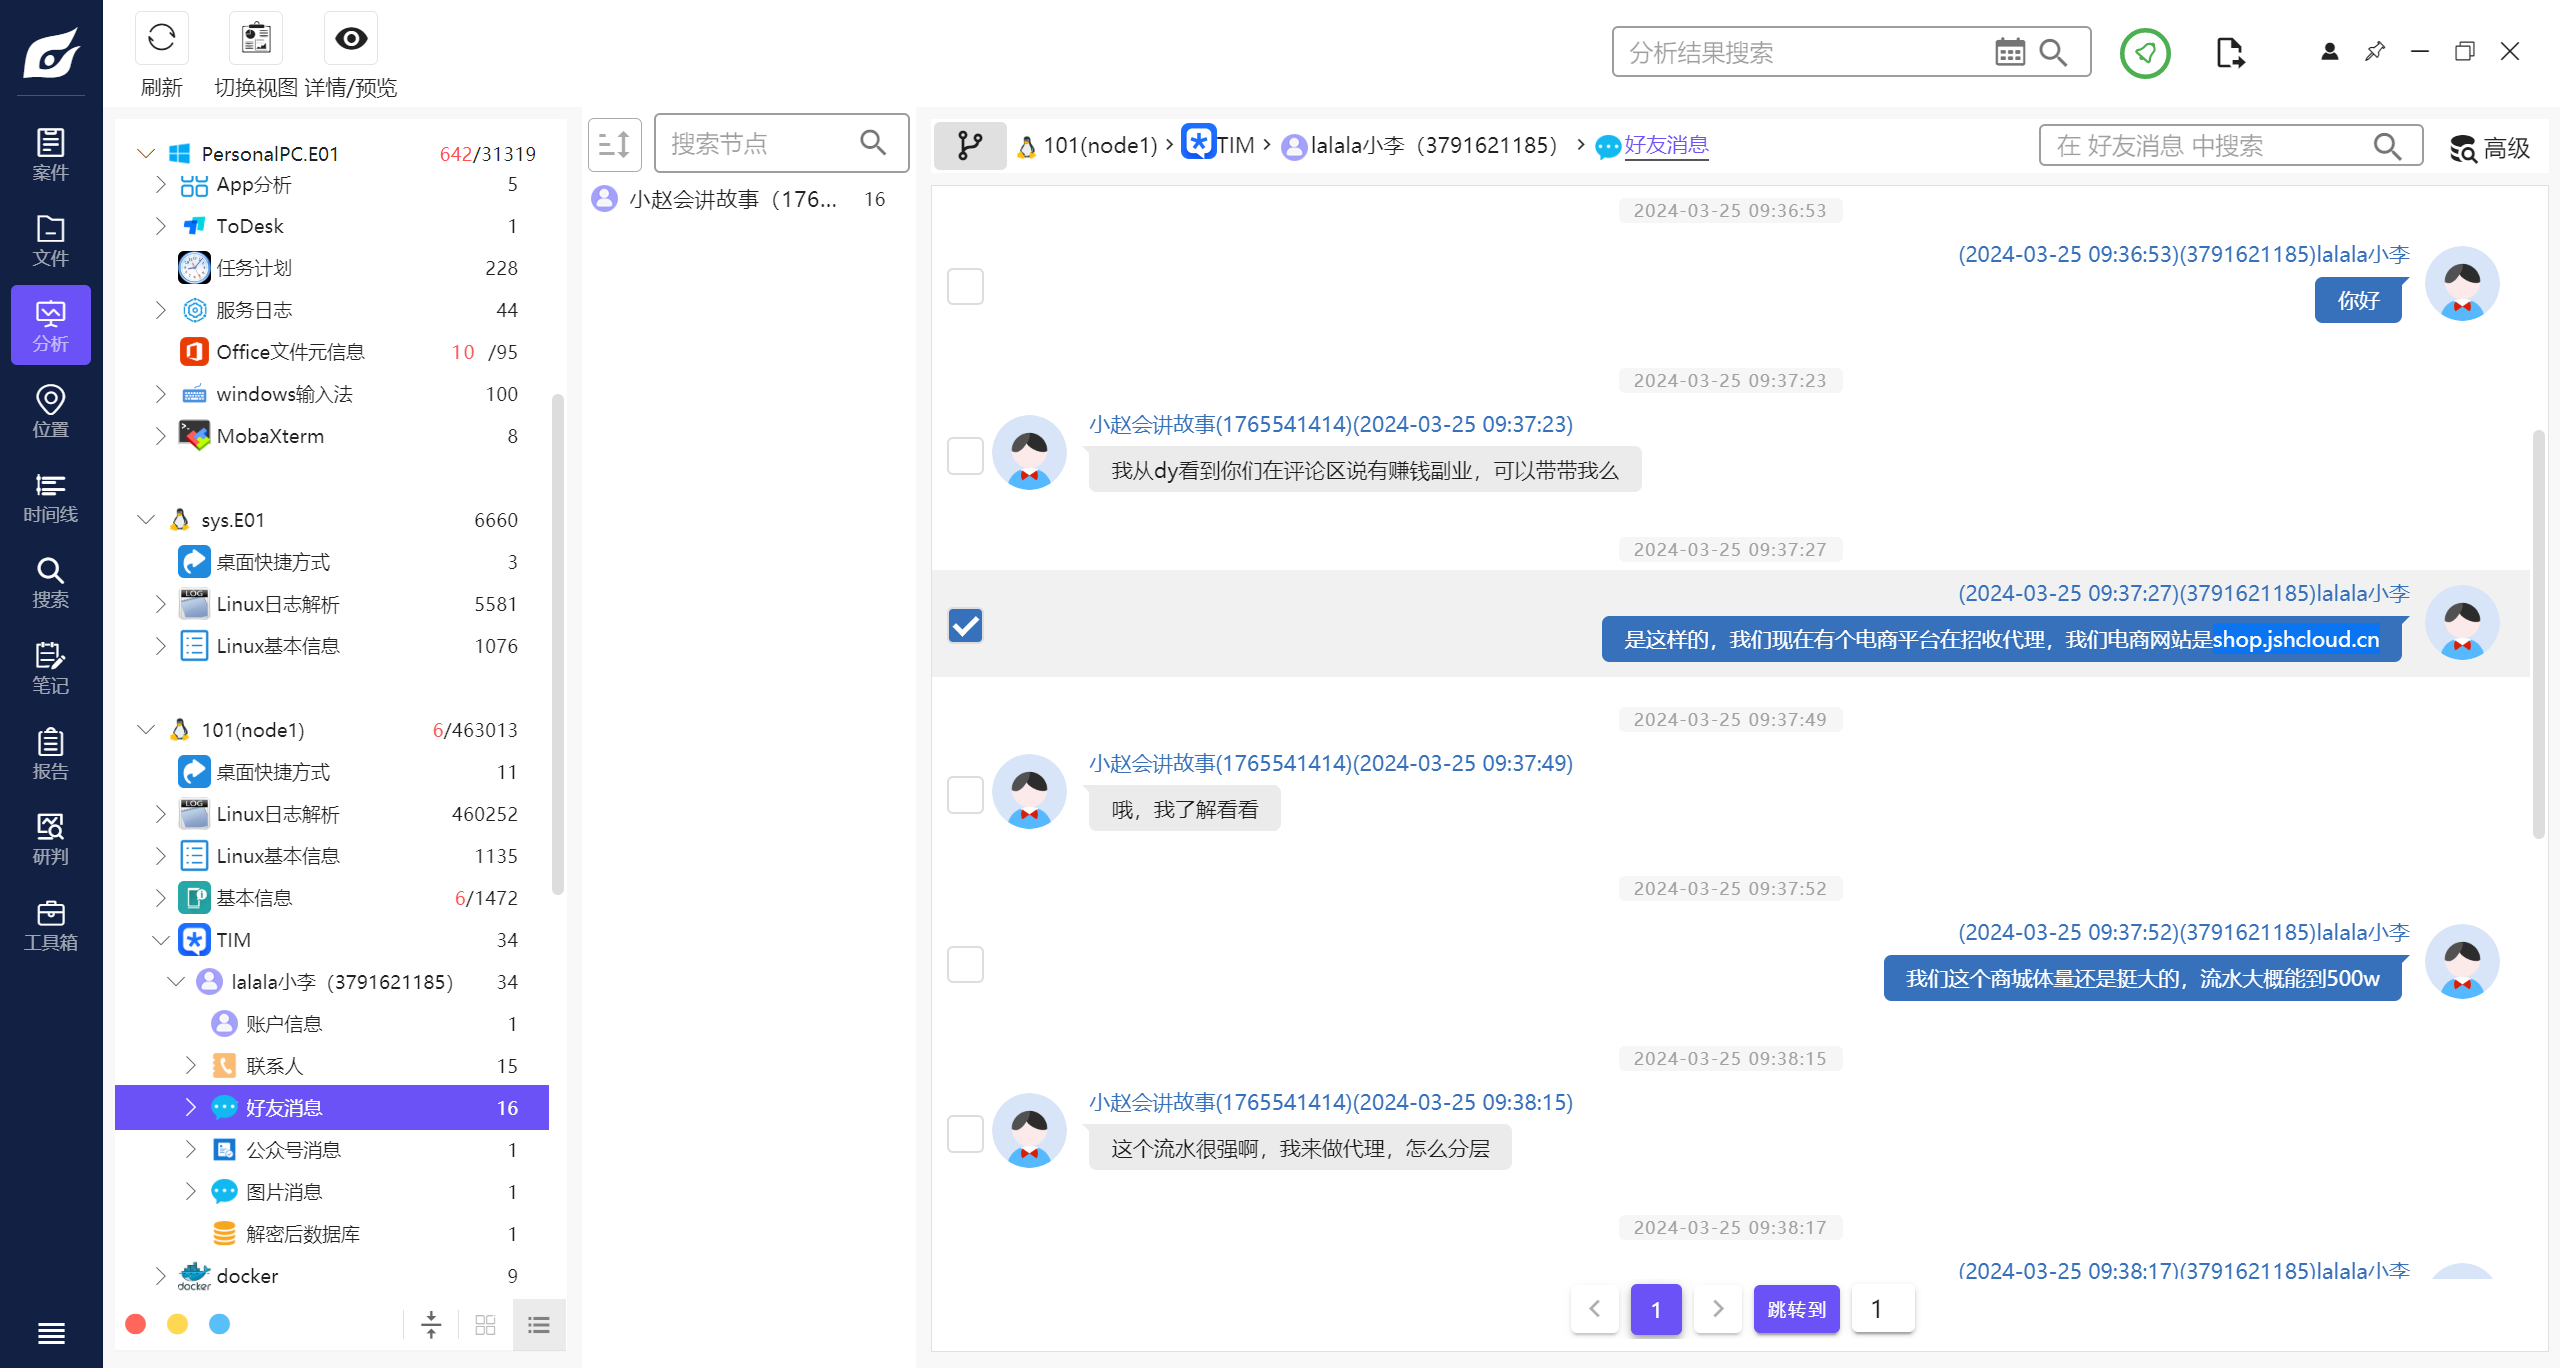Image resolution: width=2560 pixels, height=1368 pixels.
Task: Uncheck the shop.jshcloud.cn message checkbox
Action: pos(965,626)
